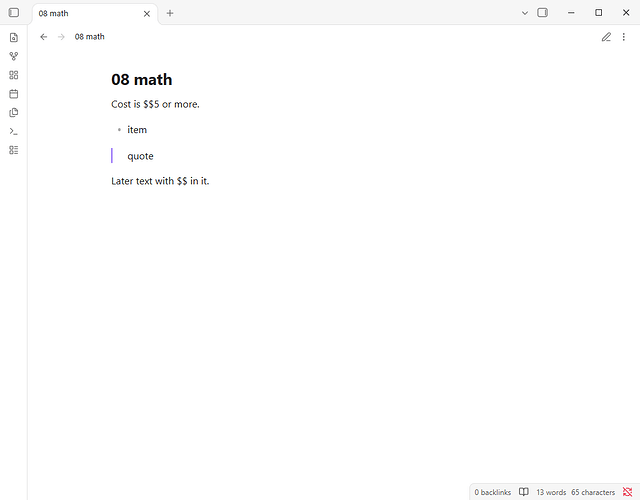This screenshot has width=640, height=500.
Task: Navigate forward with the right arrow
Action: tap(61, 37)
